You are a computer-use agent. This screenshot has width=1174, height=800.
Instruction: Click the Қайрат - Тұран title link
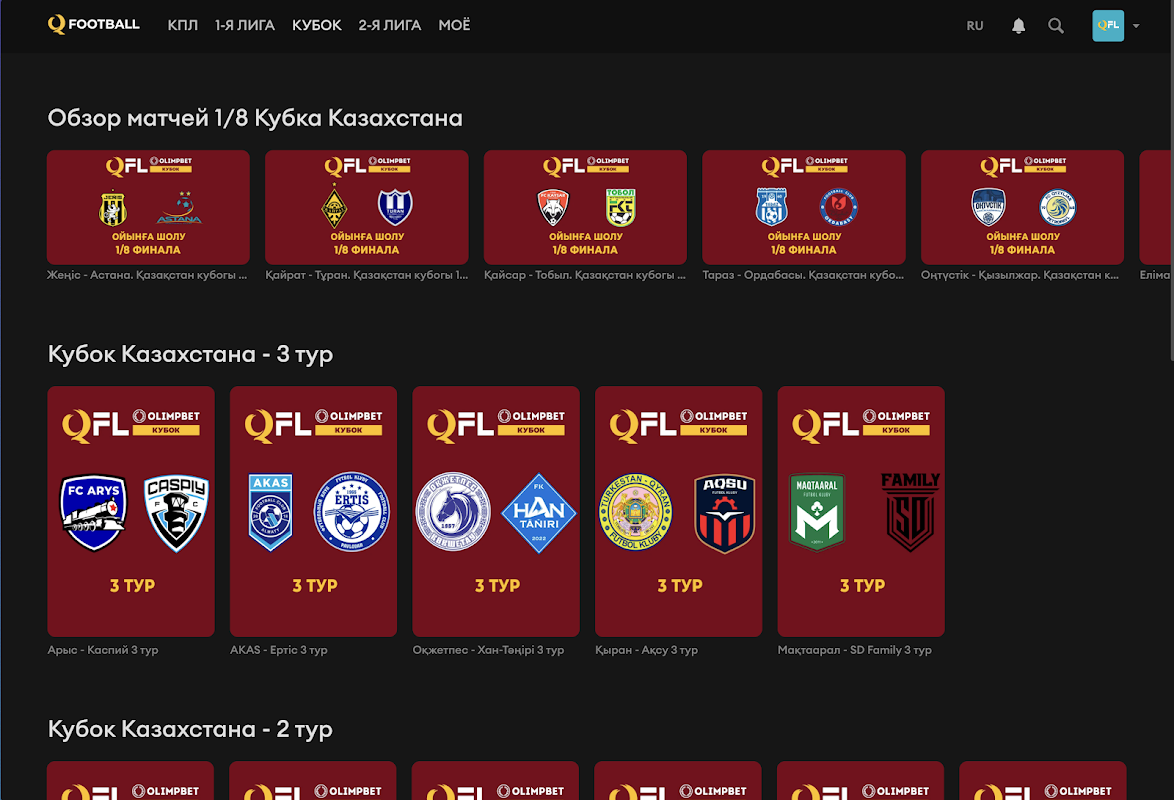click(x=367, y=275)
